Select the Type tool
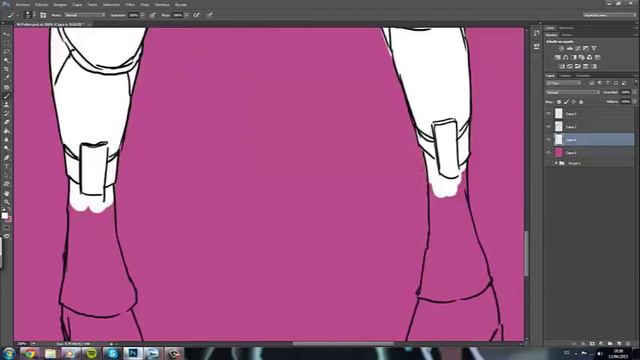640x360 pixels. pyautogui.click(x=6, y=167)
